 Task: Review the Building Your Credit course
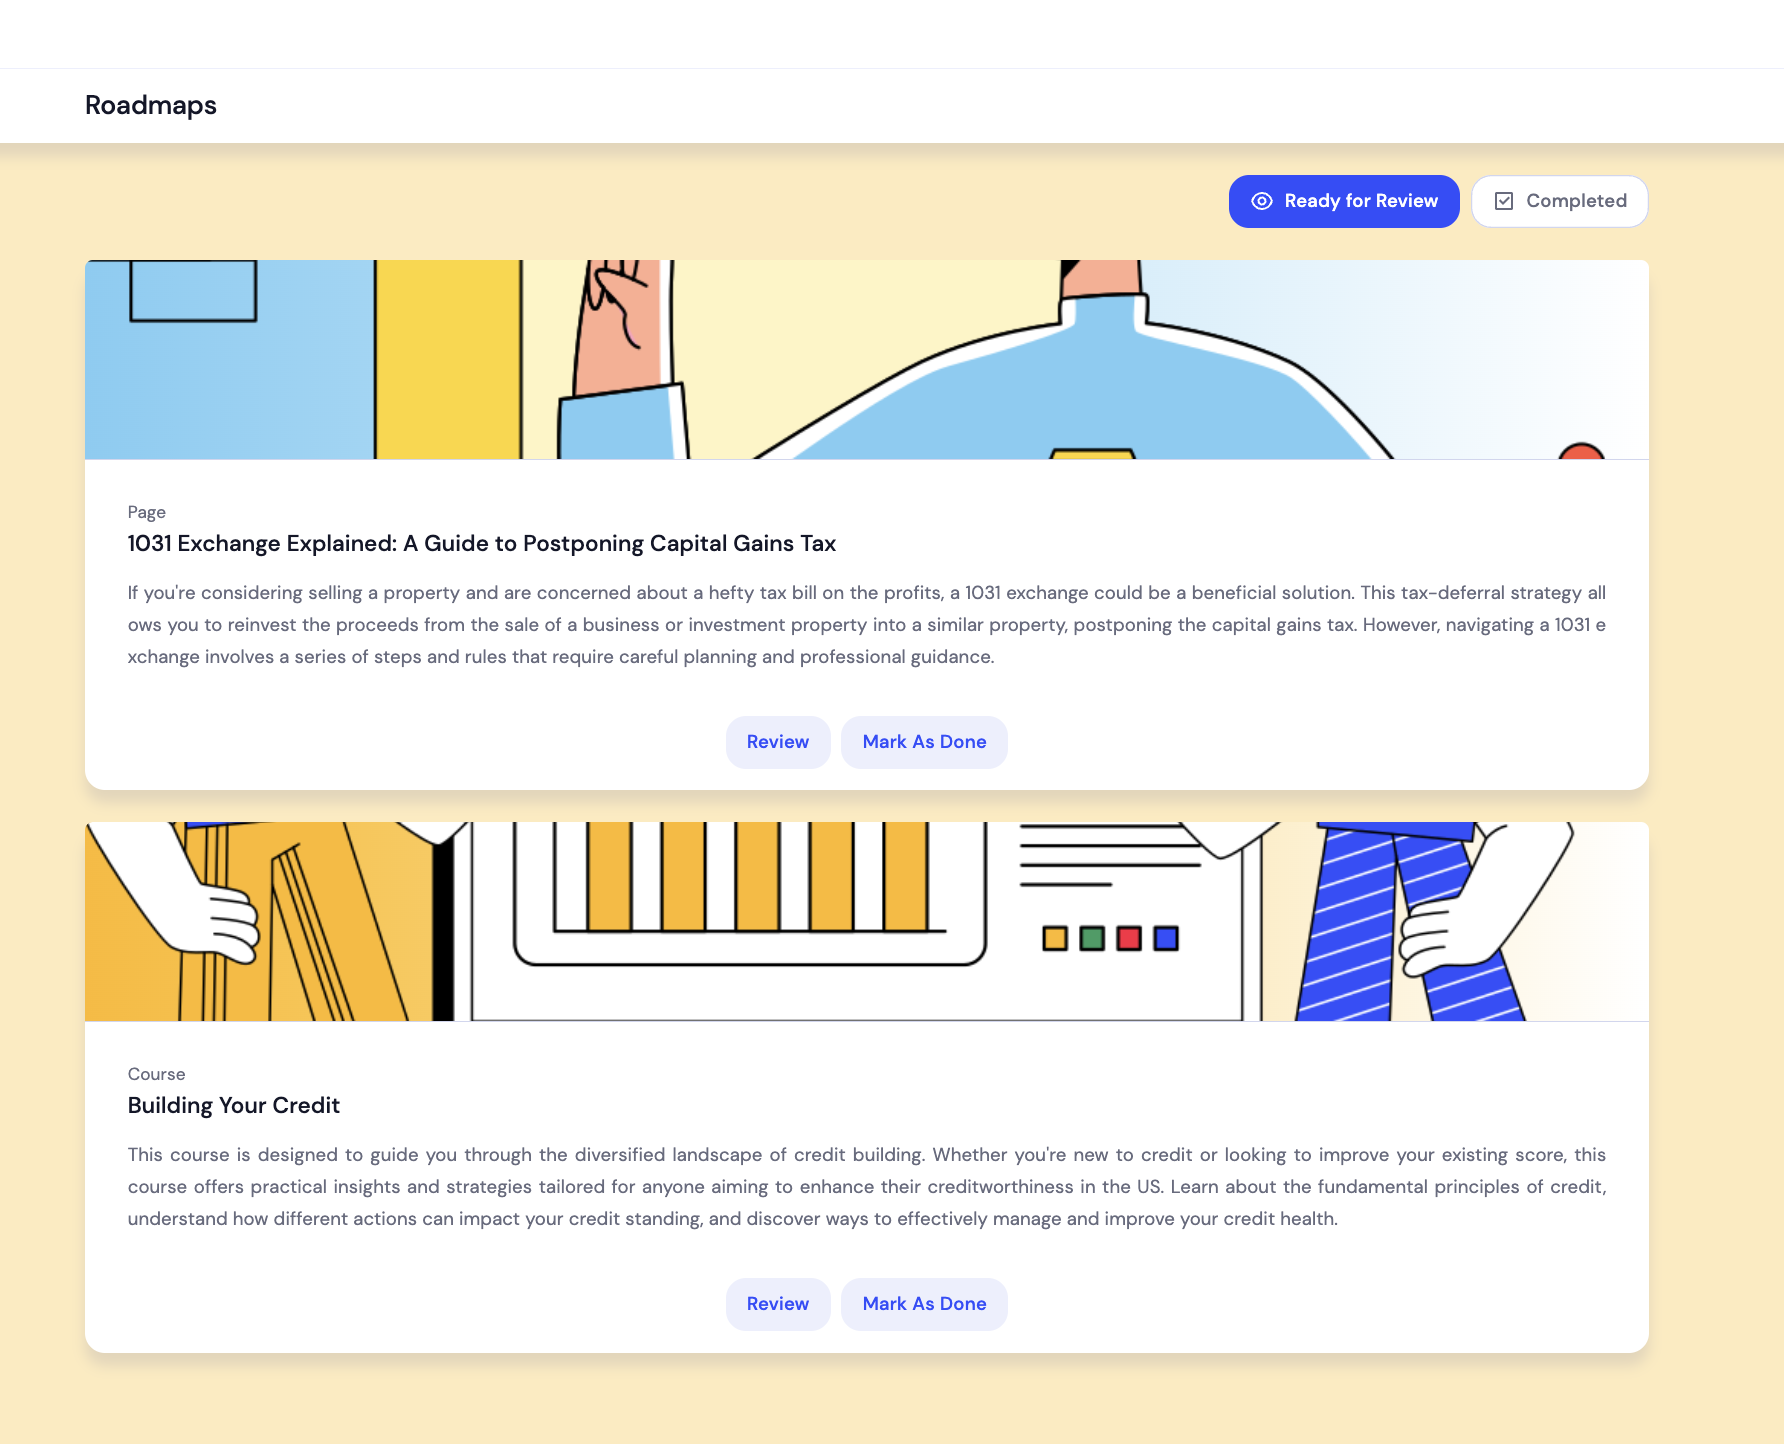(778, 1304)
